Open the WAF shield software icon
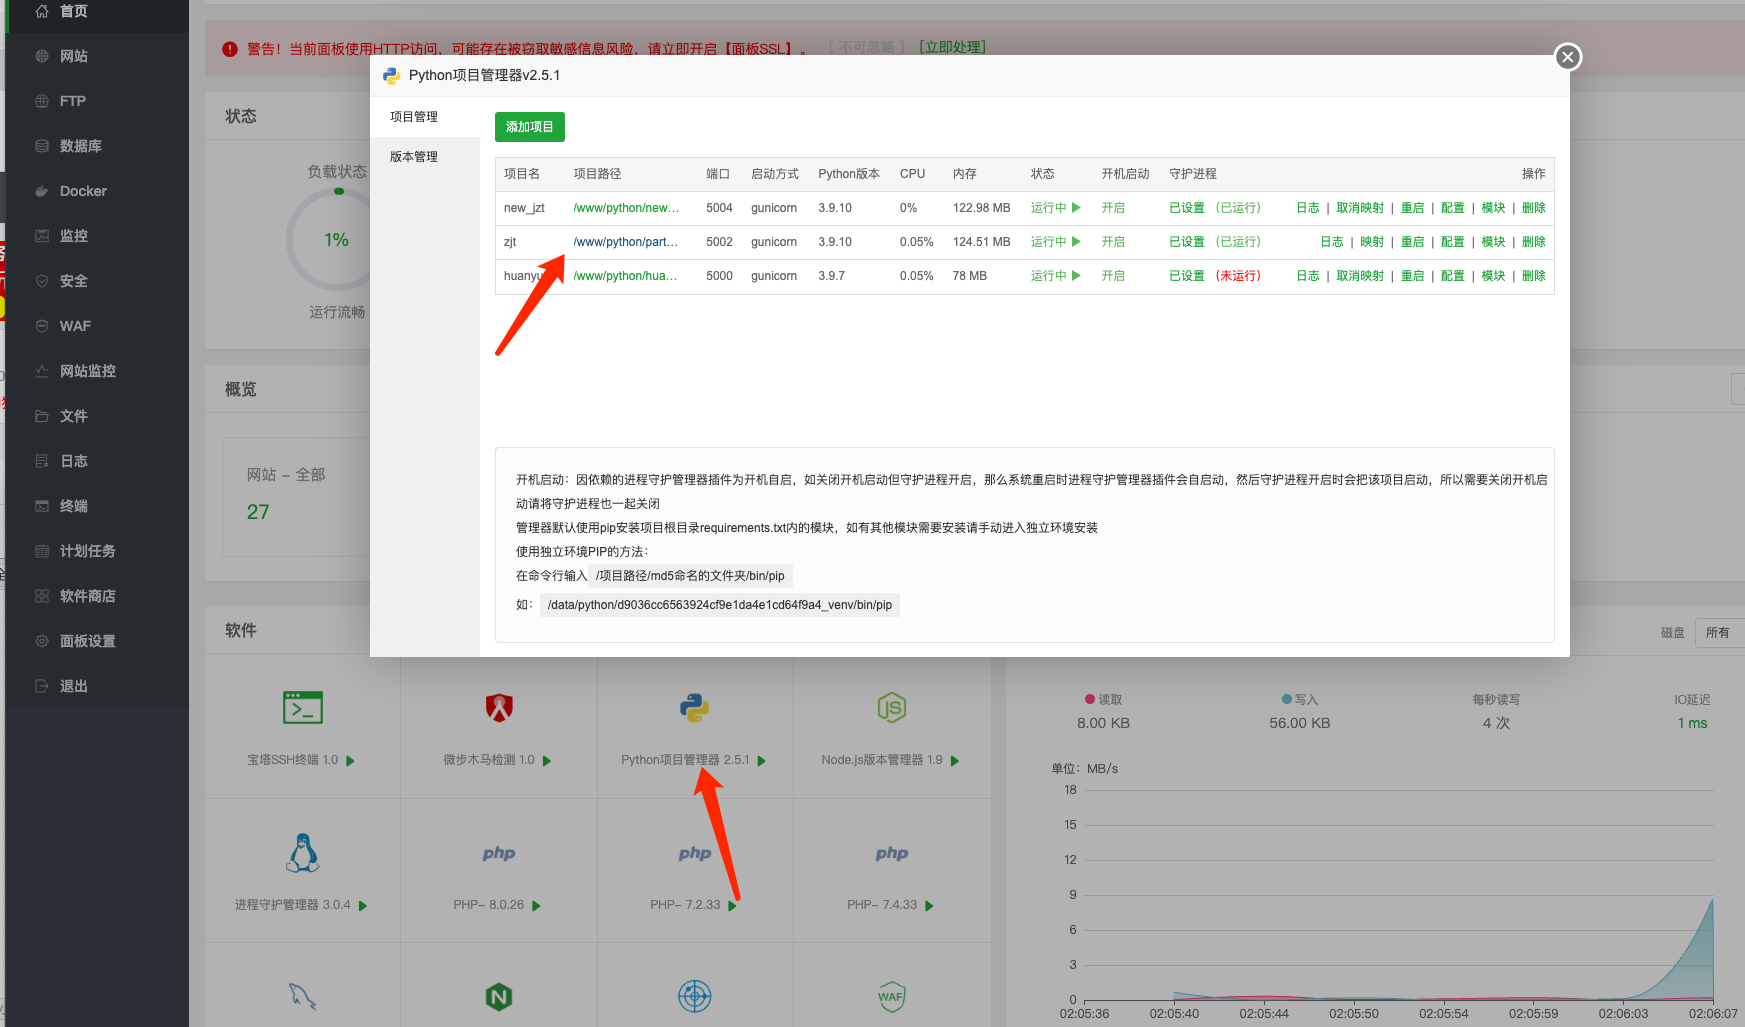The image size is (1745, 1027). [891, 996]
